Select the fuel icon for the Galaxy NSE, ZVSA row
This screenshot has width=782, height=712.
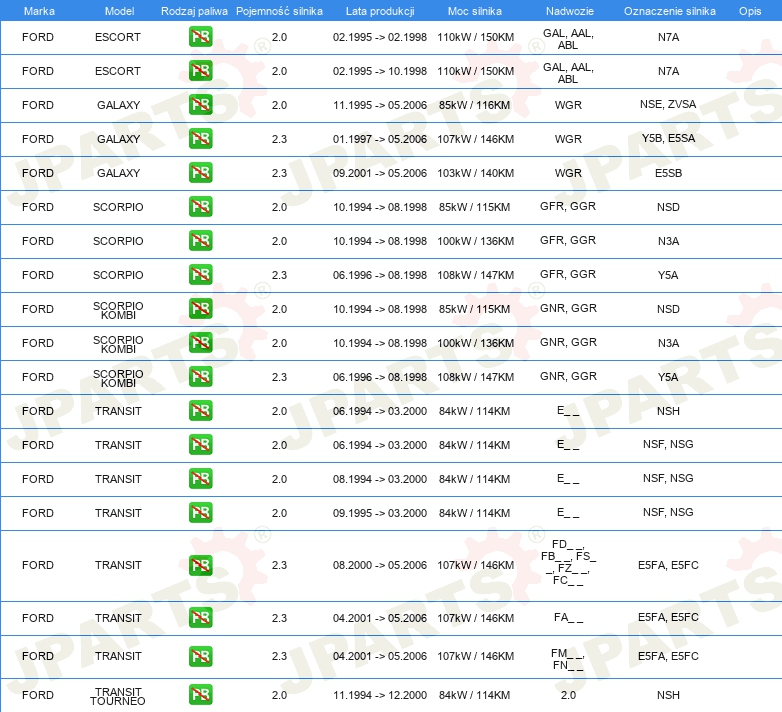click(200, 105)
